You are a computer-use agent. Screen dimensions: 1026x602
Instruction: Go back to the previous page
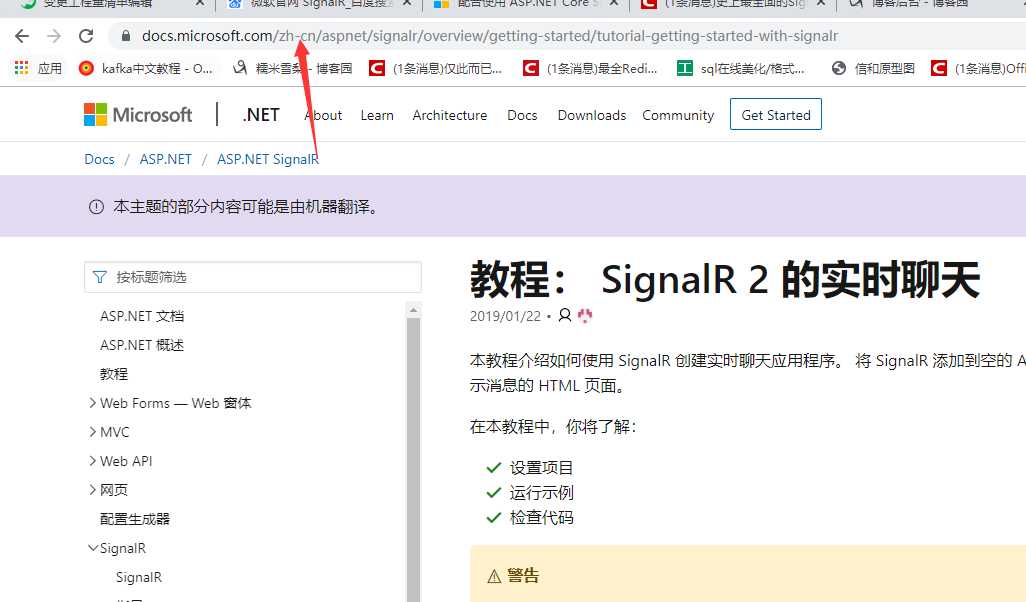pyautogui.click(x=22, y=36)
